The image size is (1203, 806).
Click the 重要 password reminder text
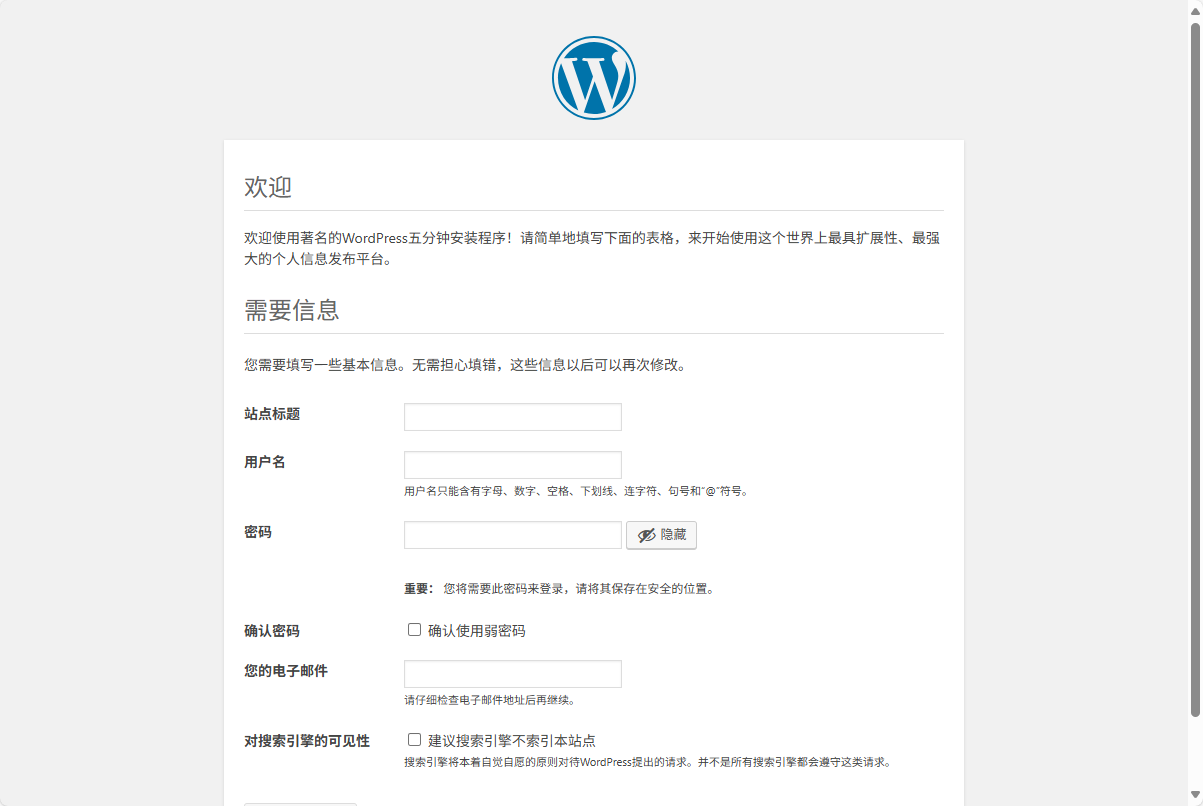[559, 589]
